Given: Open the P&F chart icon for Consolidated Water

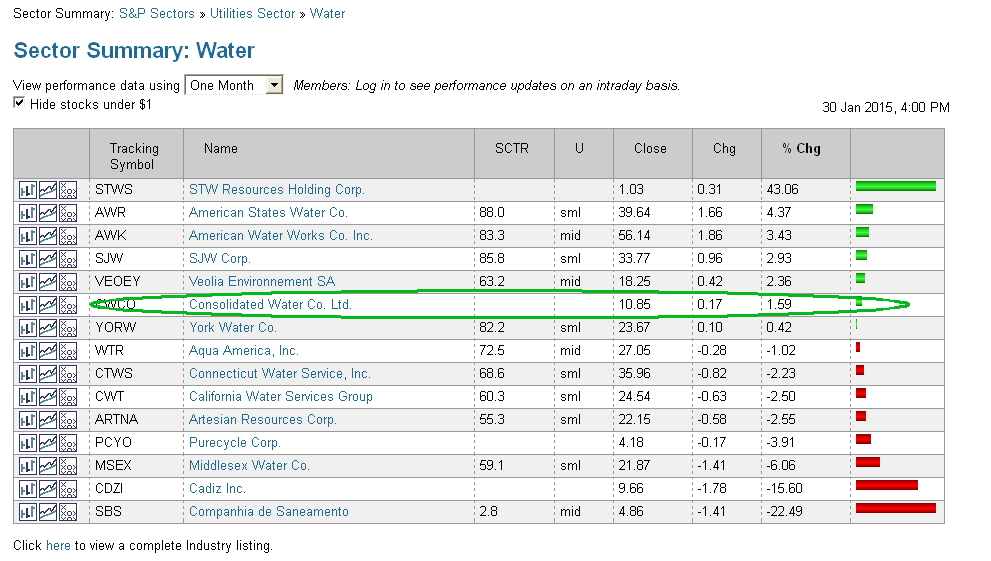Looking at the screenshot, I should (68, 305).
